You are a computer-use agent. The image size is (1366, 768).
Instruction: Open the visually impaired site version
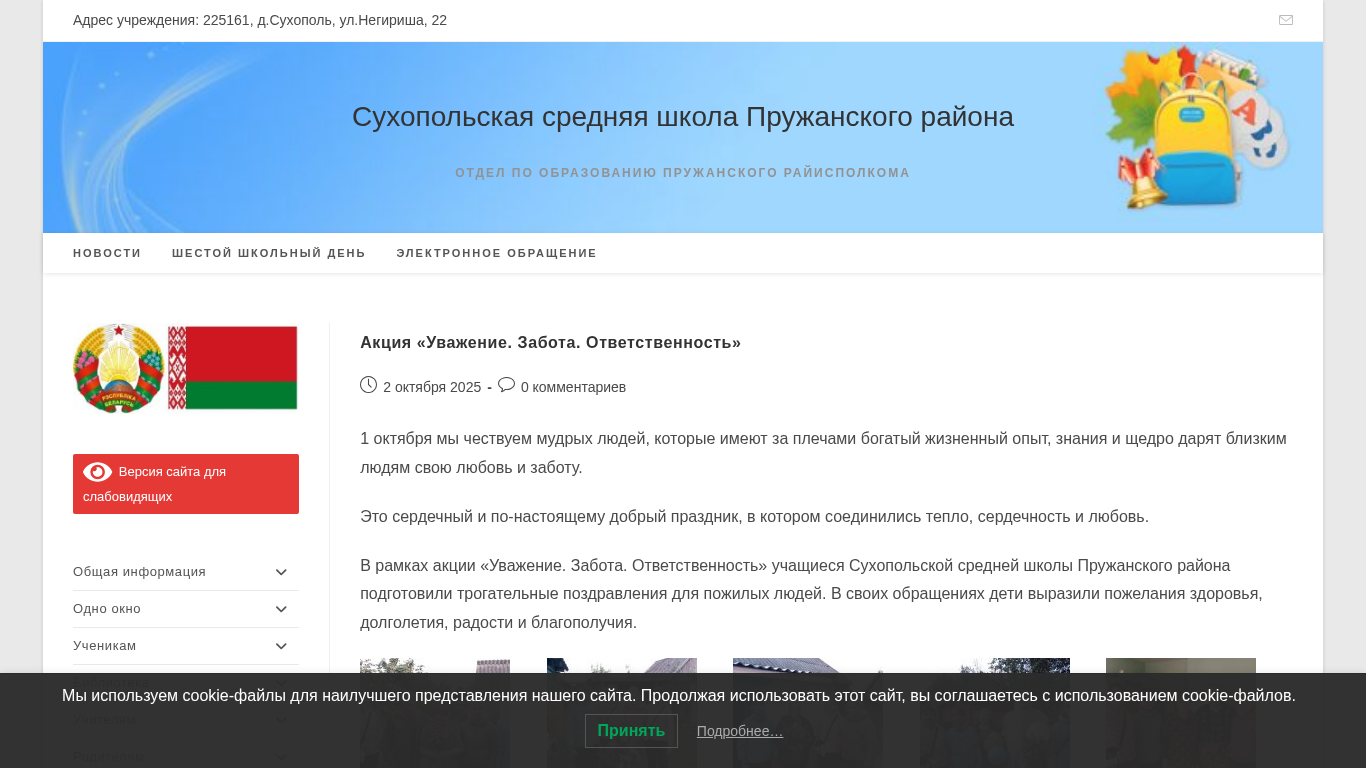(186, 484)
